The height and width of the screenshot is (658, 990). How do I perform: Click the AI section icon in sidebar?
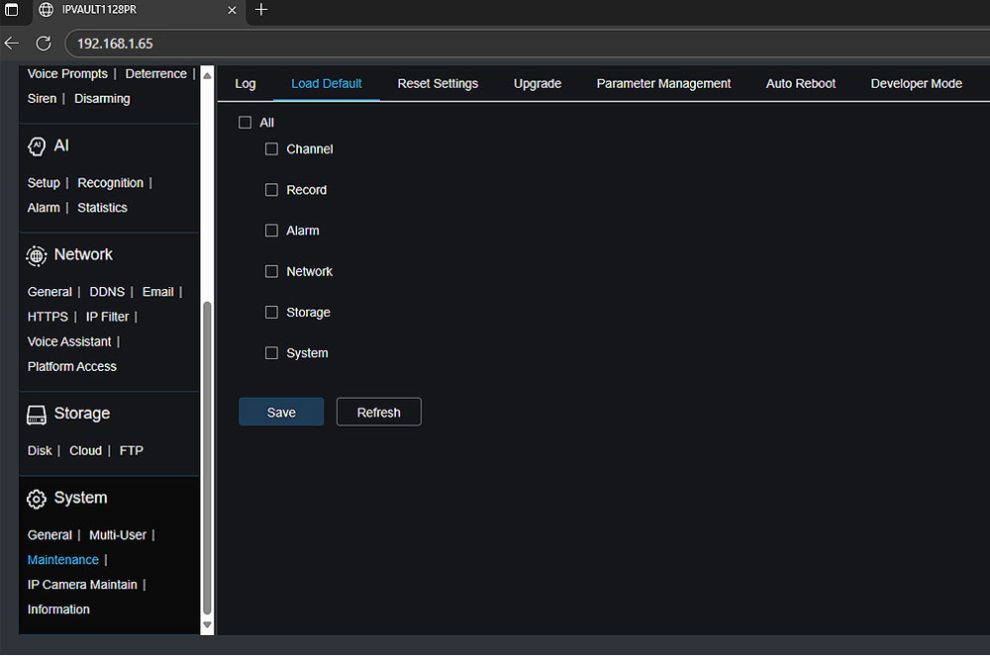click(36, 145)
